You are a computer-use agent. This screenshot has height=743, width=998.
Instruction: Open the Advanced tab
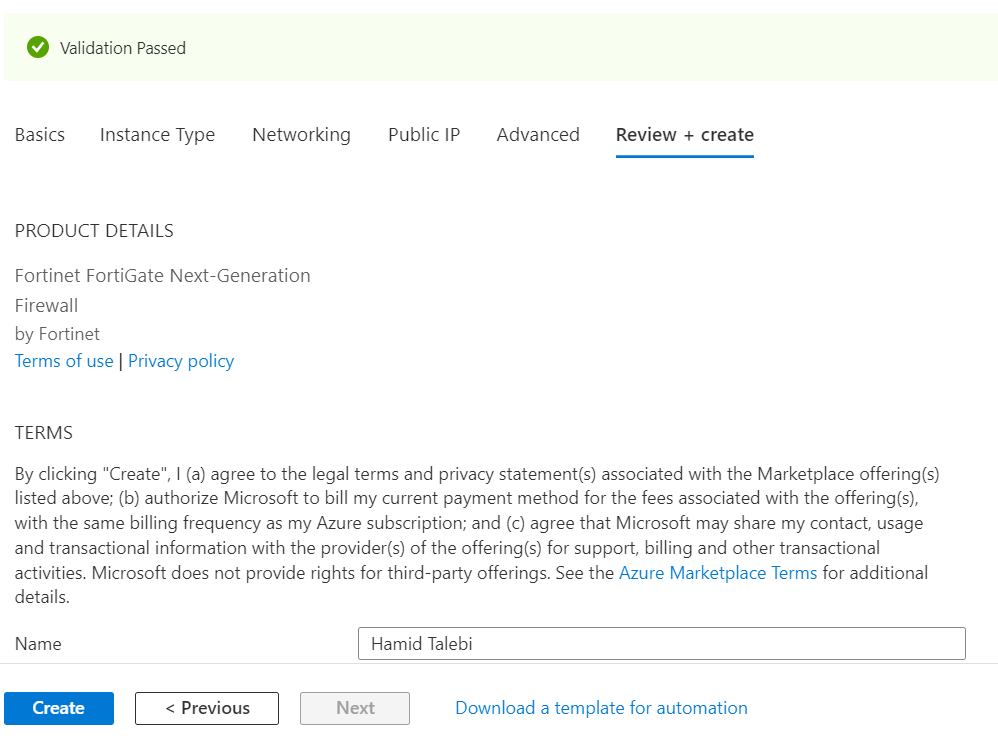(538, 135)
